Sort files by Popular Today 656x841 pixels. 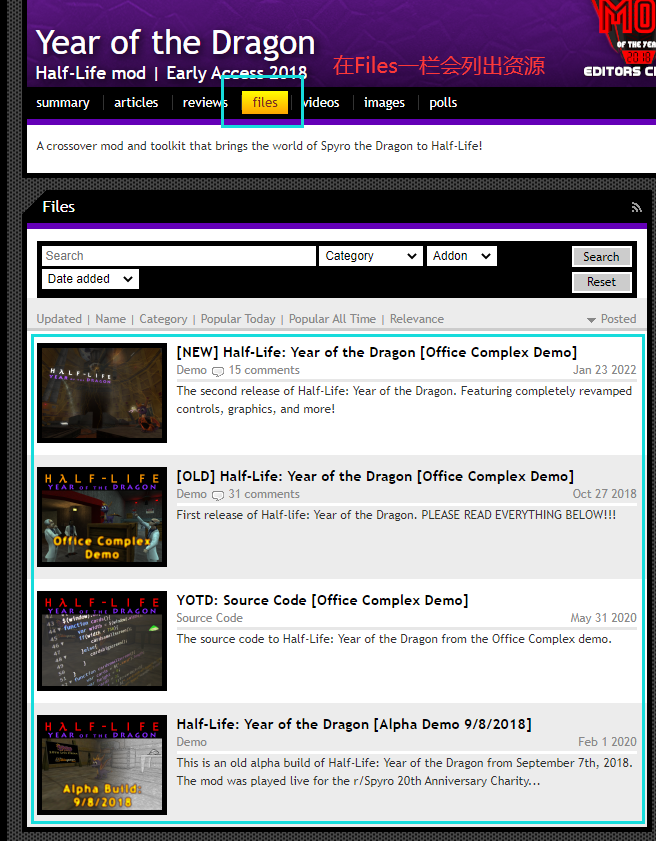pos(238,319)
